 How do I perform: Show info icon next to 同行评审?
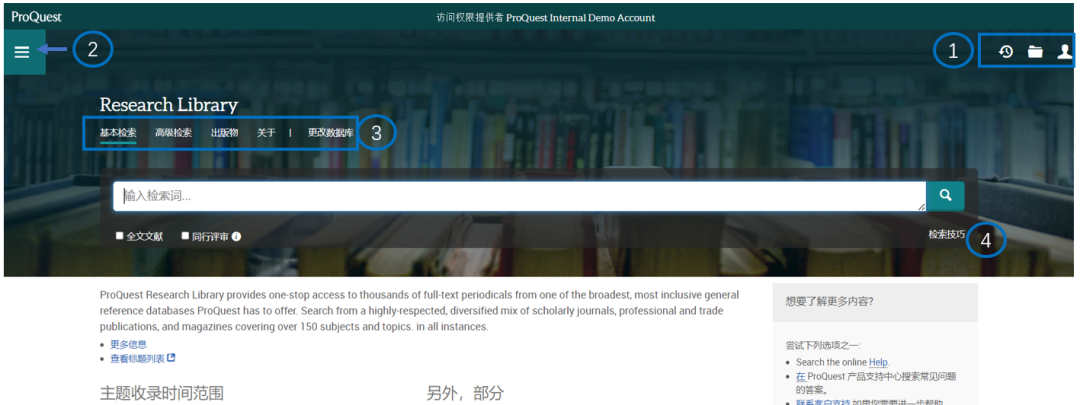pyautogui.click(x=236, y=236)
